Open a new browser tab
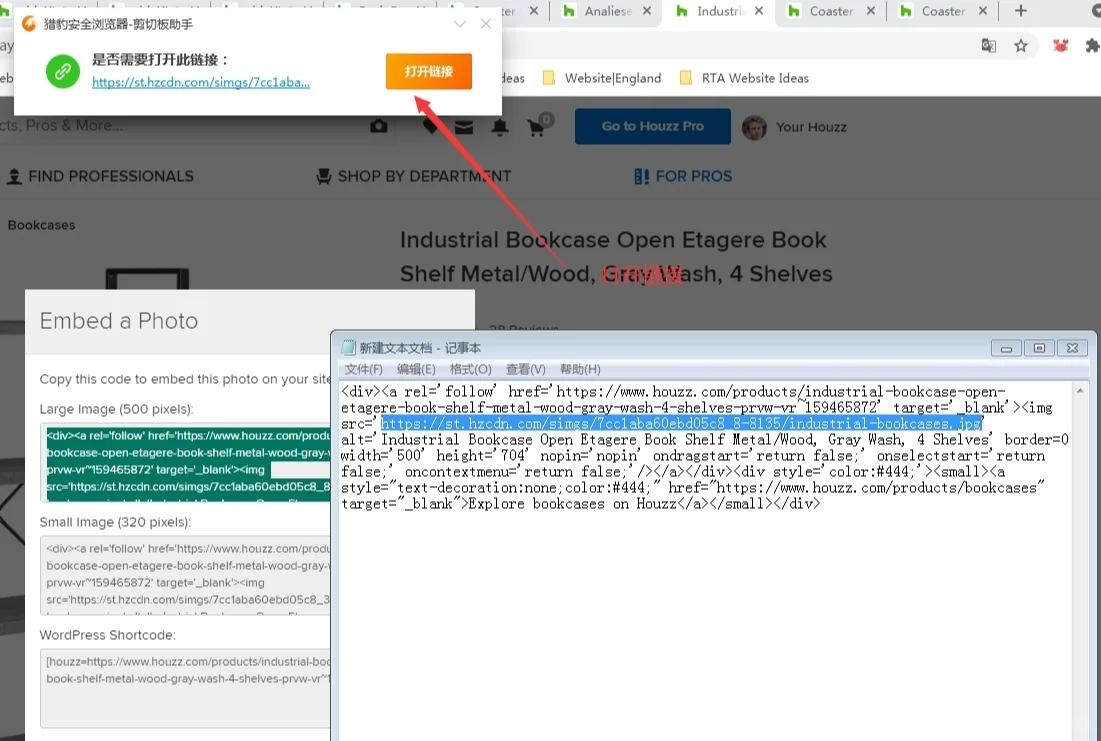1101x741 pixels. pyautogui.click(x=1021, y=11)
